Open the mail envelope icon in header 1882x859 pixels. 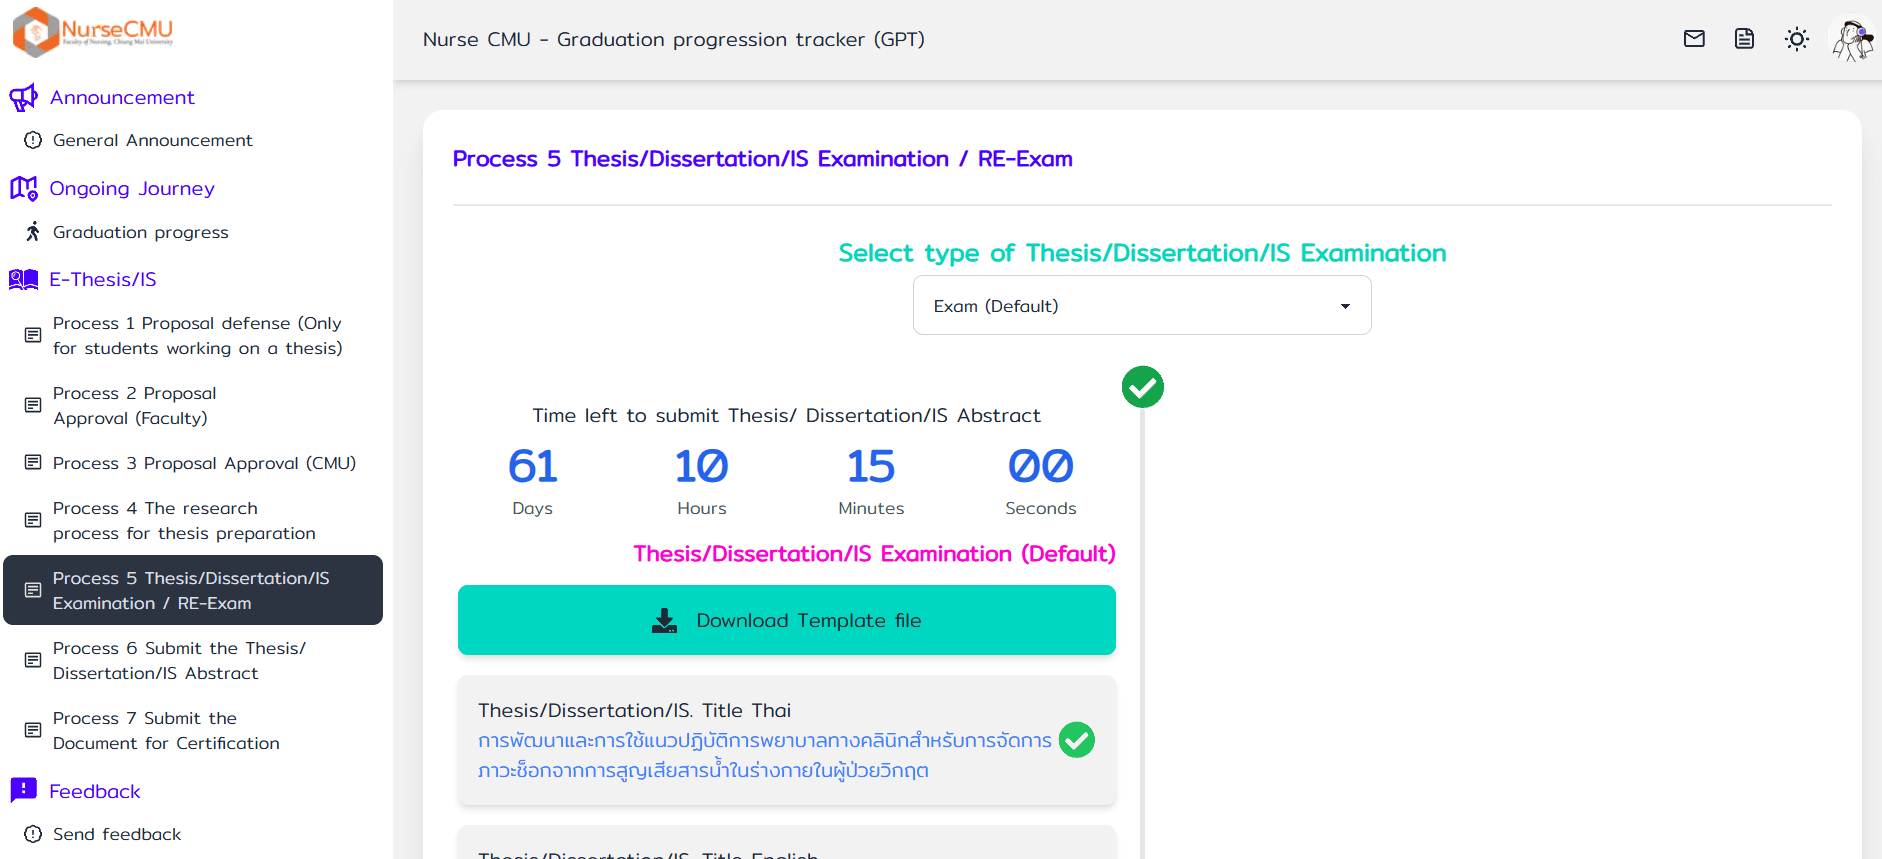(x=1694, y=39)
